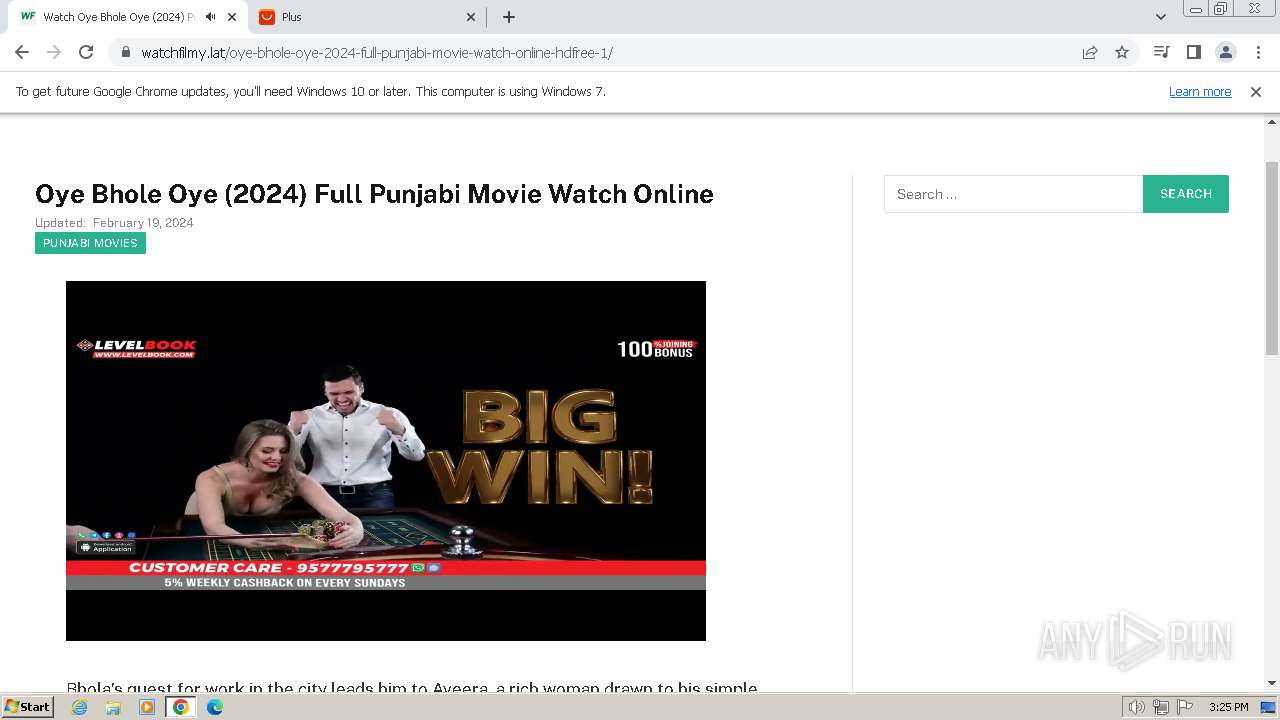Click the 3:25 PM system clock
This screenshot has width=1280, height=720.
1228,707
